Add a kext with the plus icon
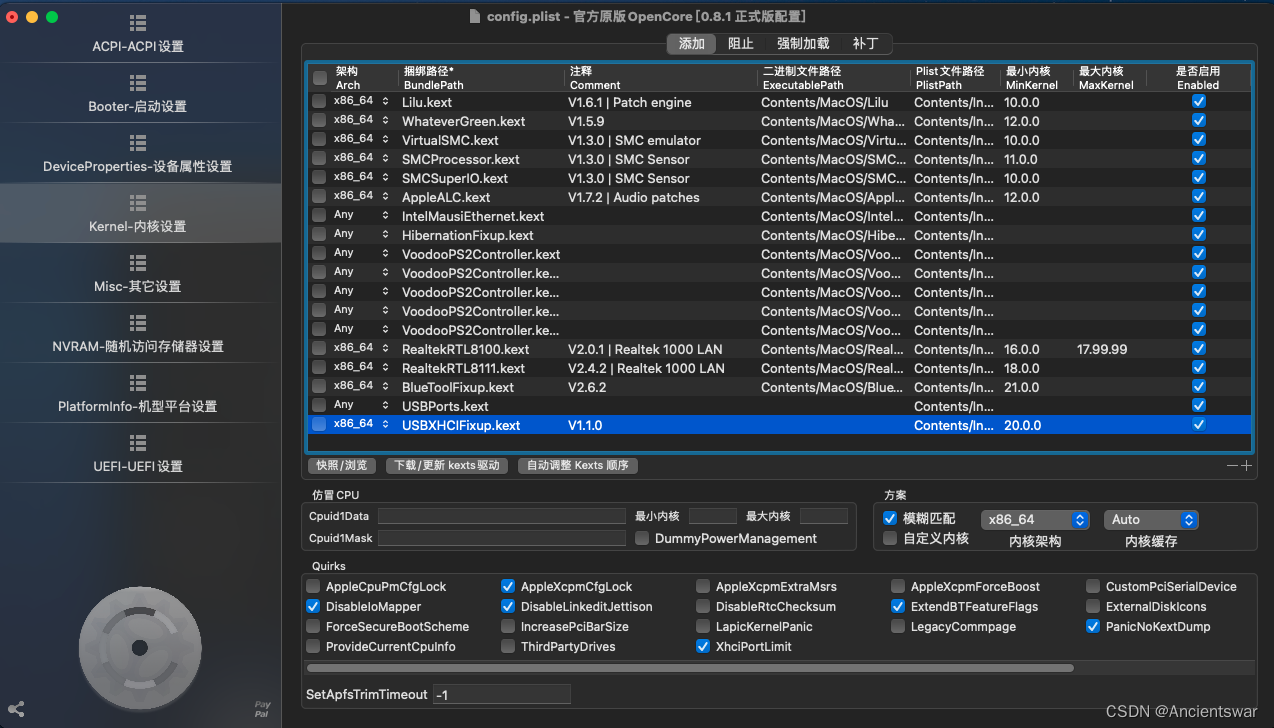This screenshot has width=1274, height=728. tap(1246, 466)
